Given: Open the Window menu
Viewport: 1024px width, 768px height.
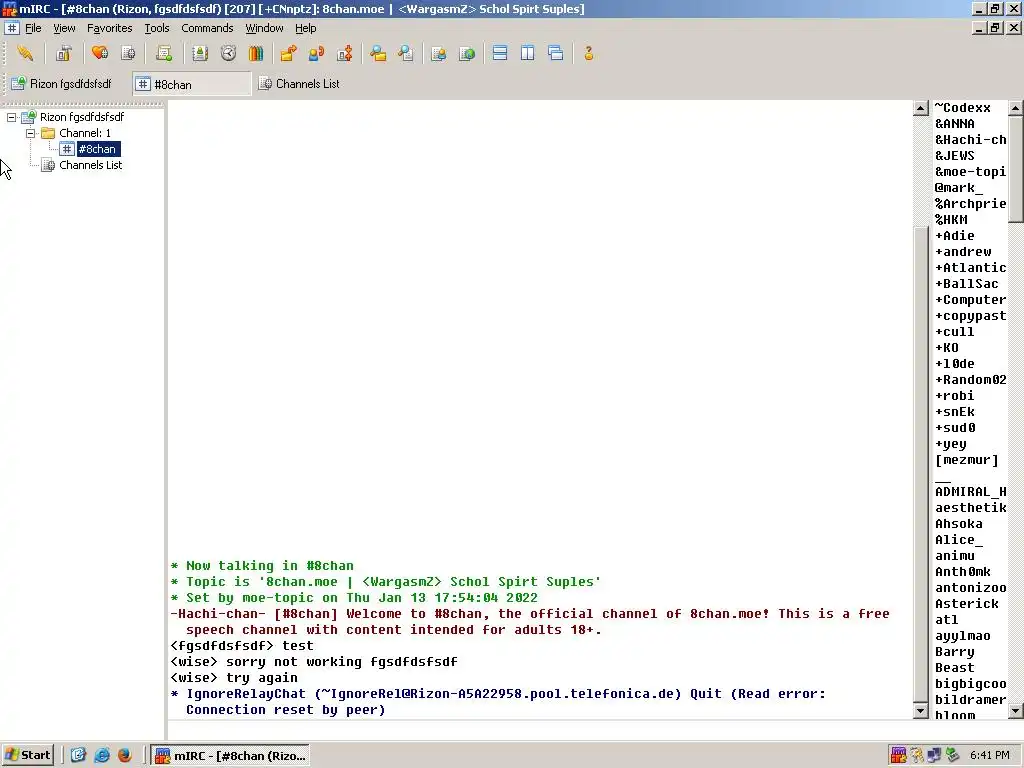Looking at the screenshot, I should pos(264,28).
